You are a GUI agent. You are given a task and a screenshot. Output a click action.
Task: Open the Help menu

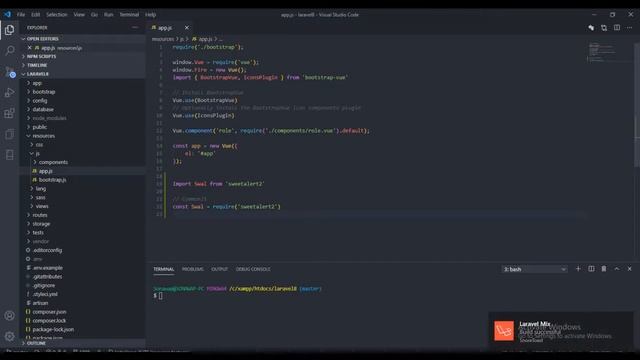[151, 15]
